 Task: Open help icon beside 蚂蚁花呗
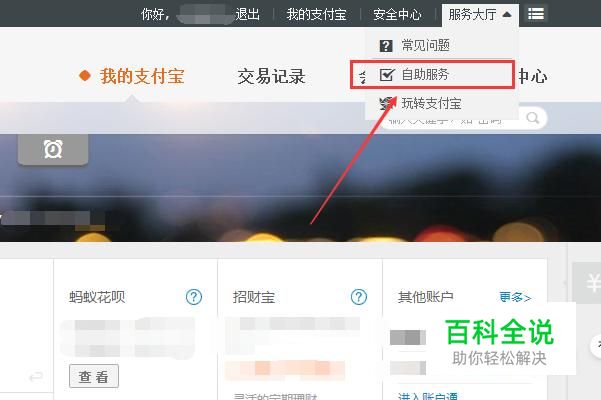coord(194,297)
